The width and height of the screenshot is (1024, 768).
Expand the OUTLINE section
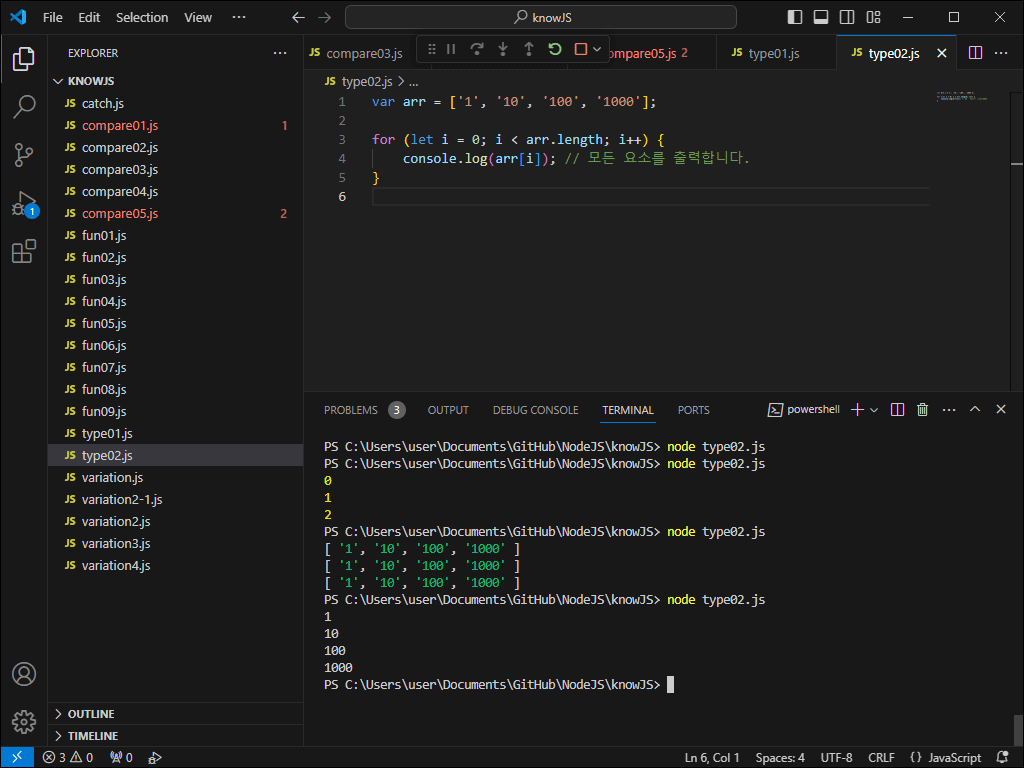coord(91,714)
